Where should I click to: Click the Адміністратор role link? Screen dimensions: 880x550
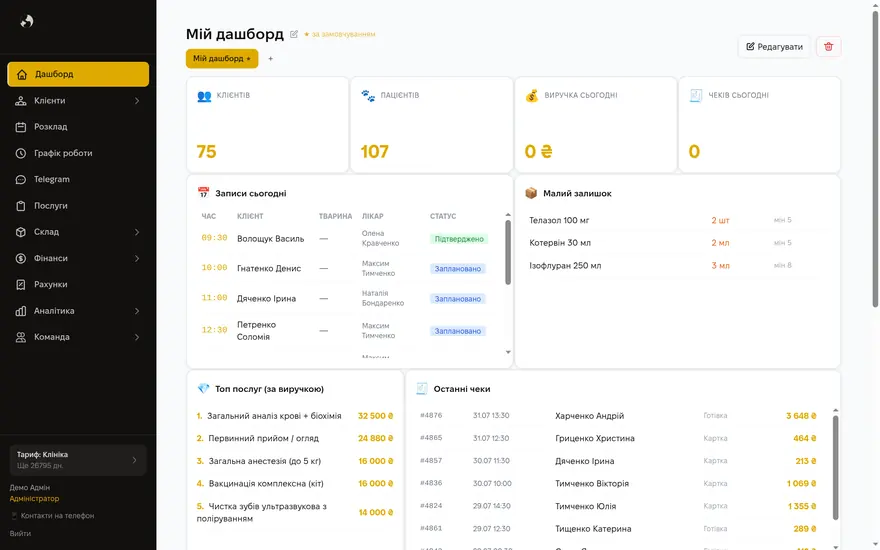tap(34, 498)
